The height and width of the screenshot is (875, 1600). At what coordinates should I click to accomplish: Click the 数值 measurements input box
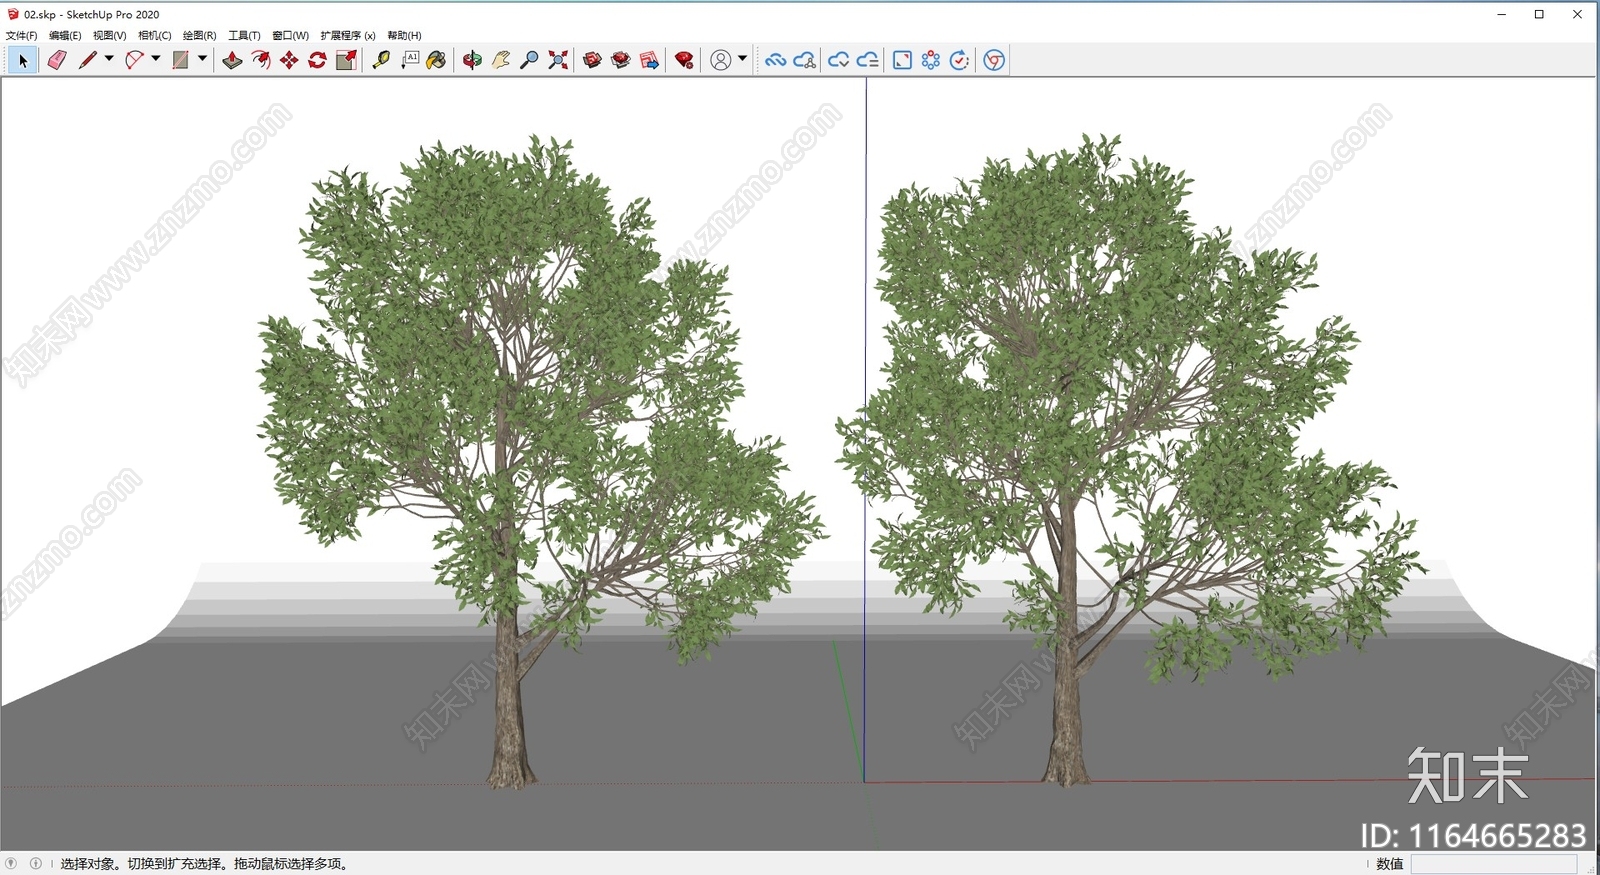[1494, 864]
